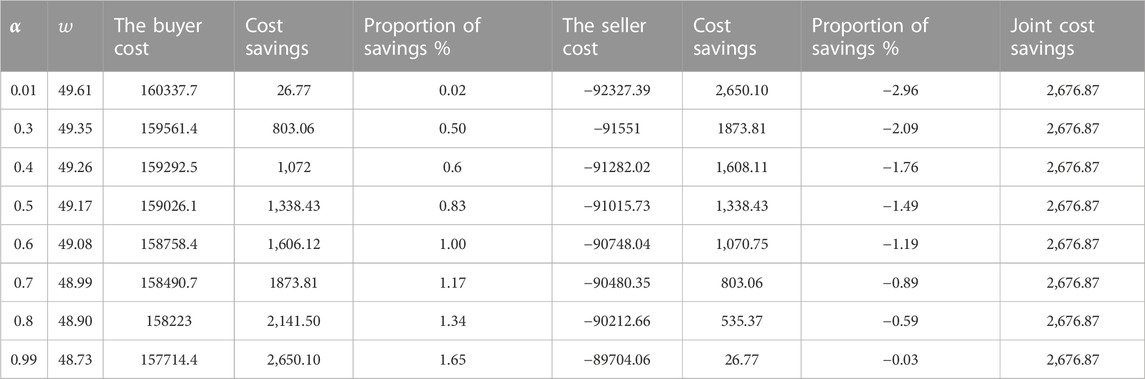
Task: Select buyer cost value 159026.1
Action: (169, 206)
